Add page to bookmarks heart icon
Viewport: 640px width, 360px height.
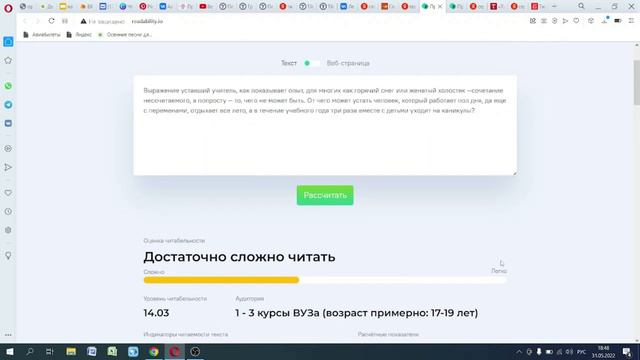coord(576,21)
